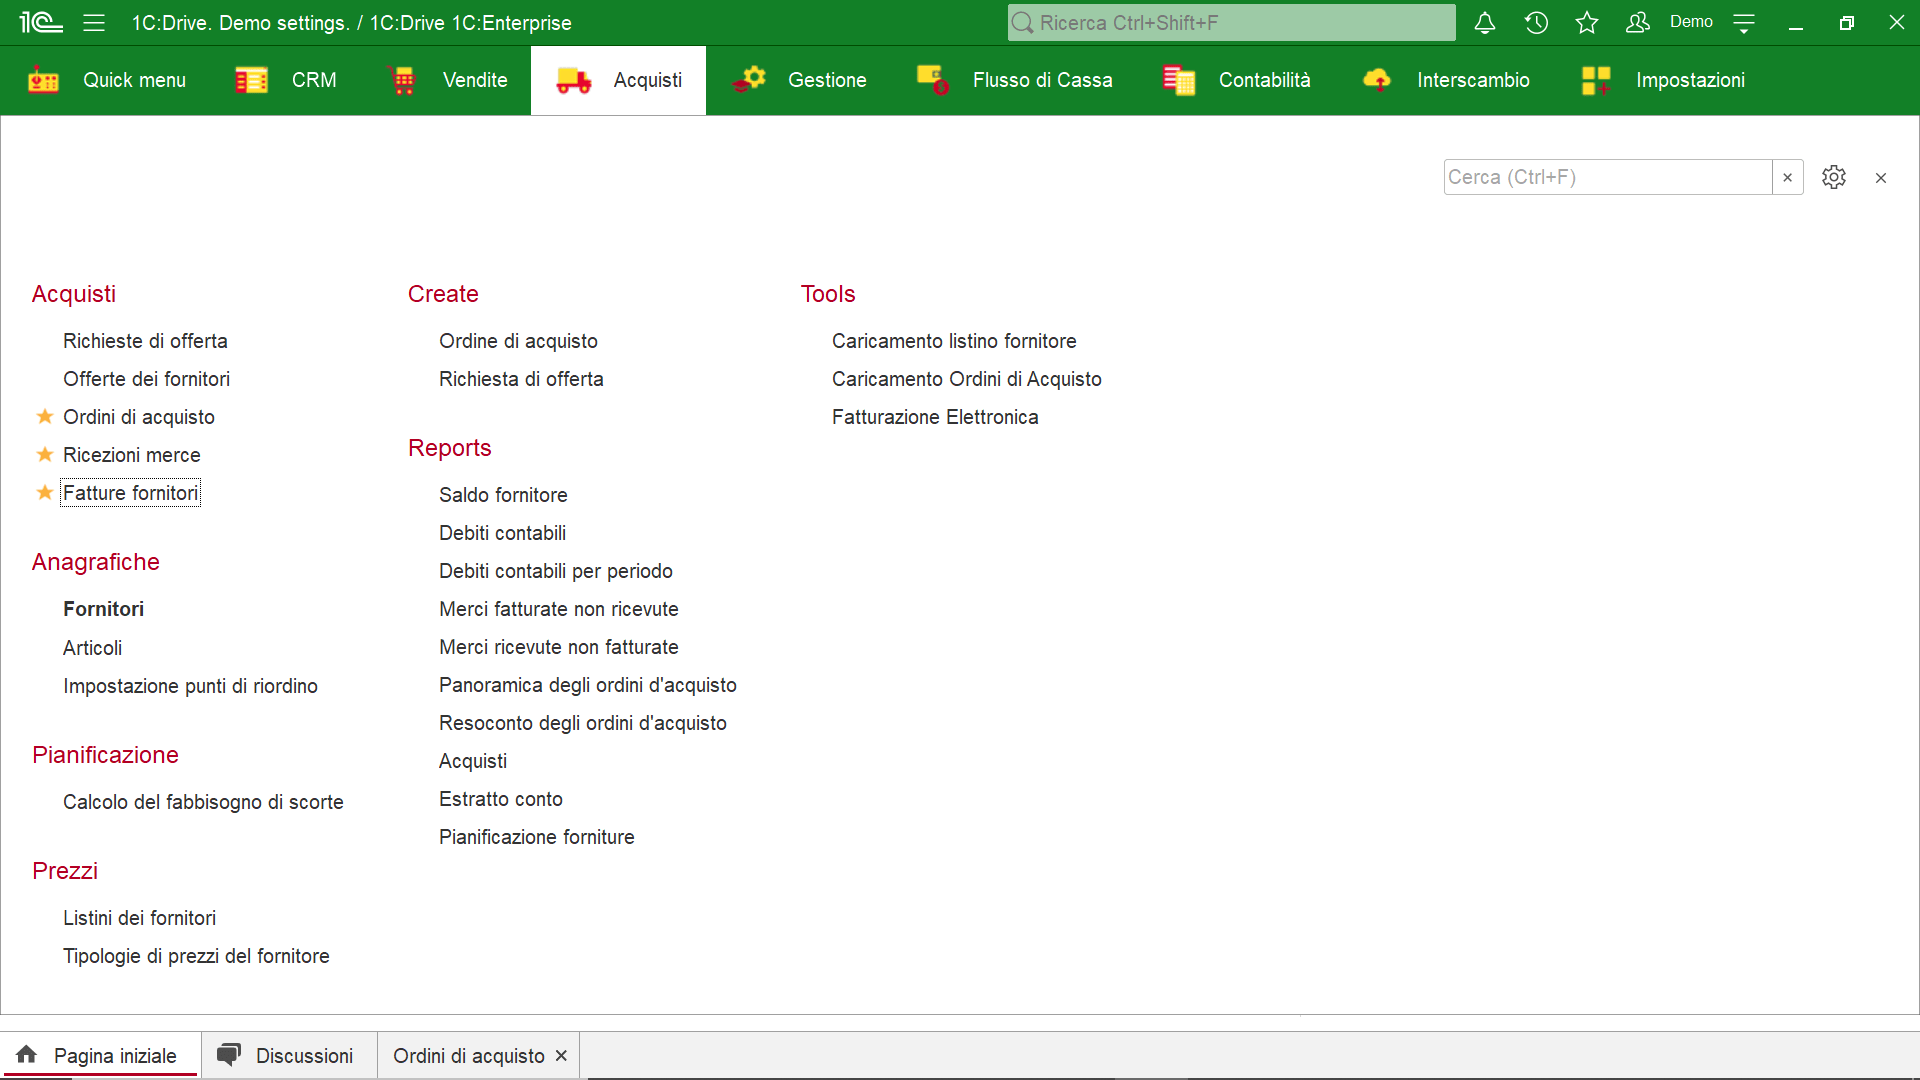Click the Impostazioni tiles icon
The width and height of the screenshot is (1920, 1080).
(x=1596, y=80)
